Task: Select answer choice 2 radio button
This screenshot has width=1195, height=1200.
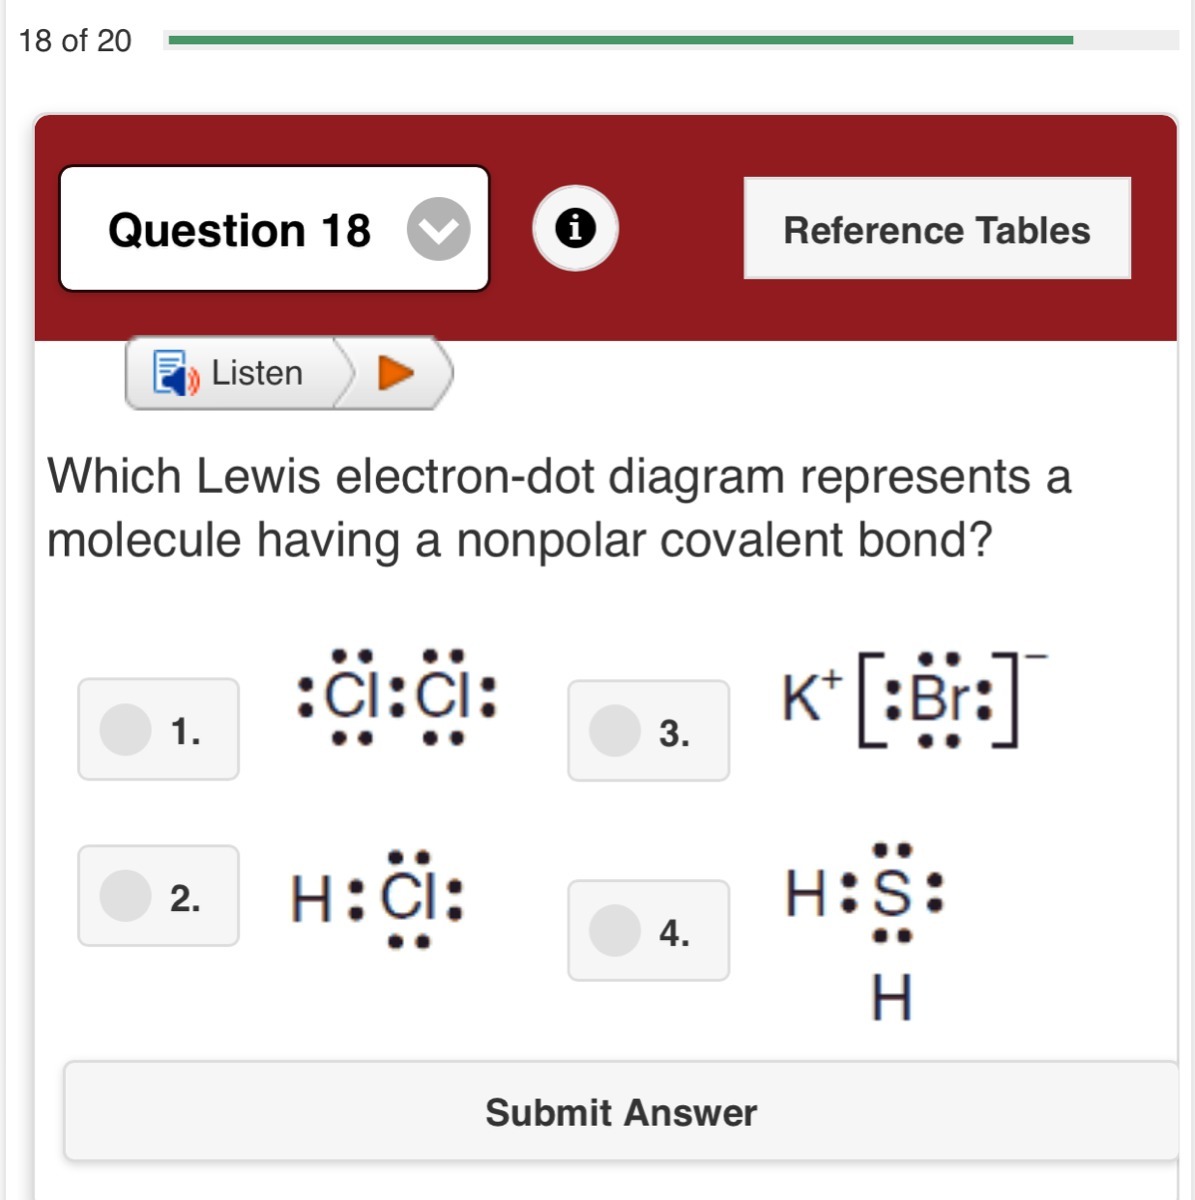Action: pyautogui.click(x=126, y=895)
